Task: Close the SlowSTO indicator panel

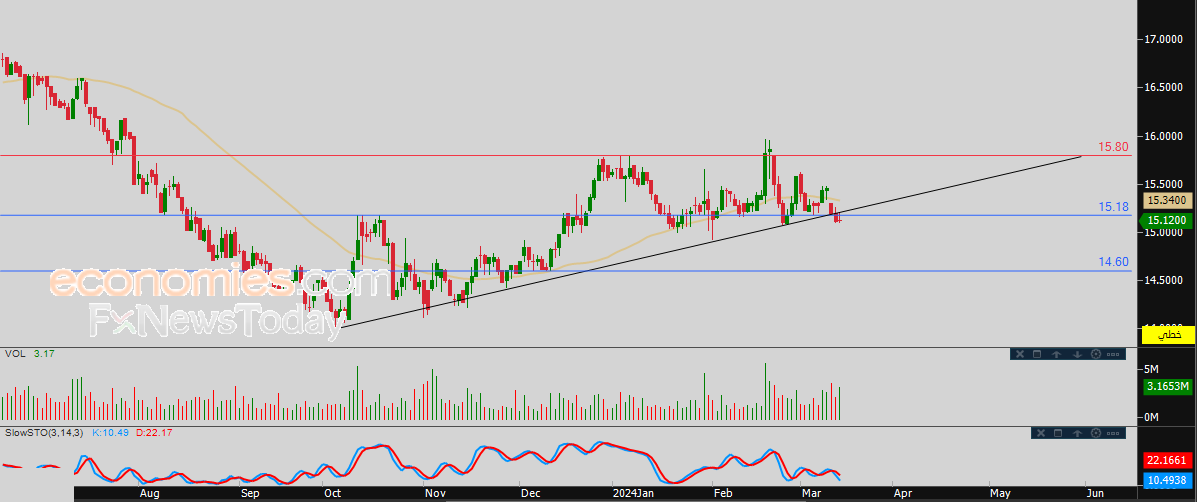Action: (x=1039, y=433)
